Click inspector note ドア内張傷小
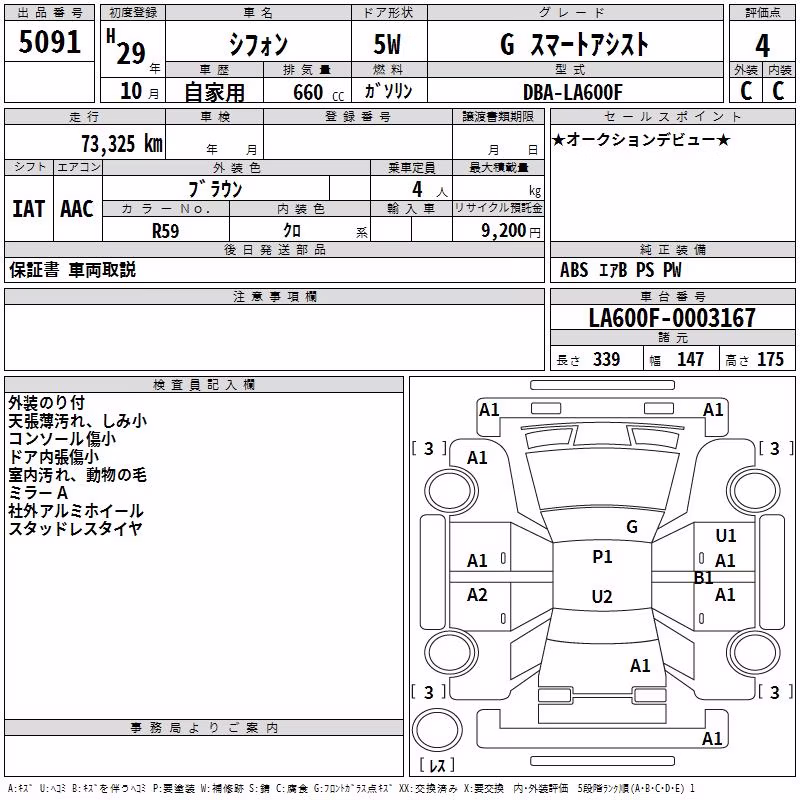The height and width of the screenshot is (800, 800). point(54,457)
